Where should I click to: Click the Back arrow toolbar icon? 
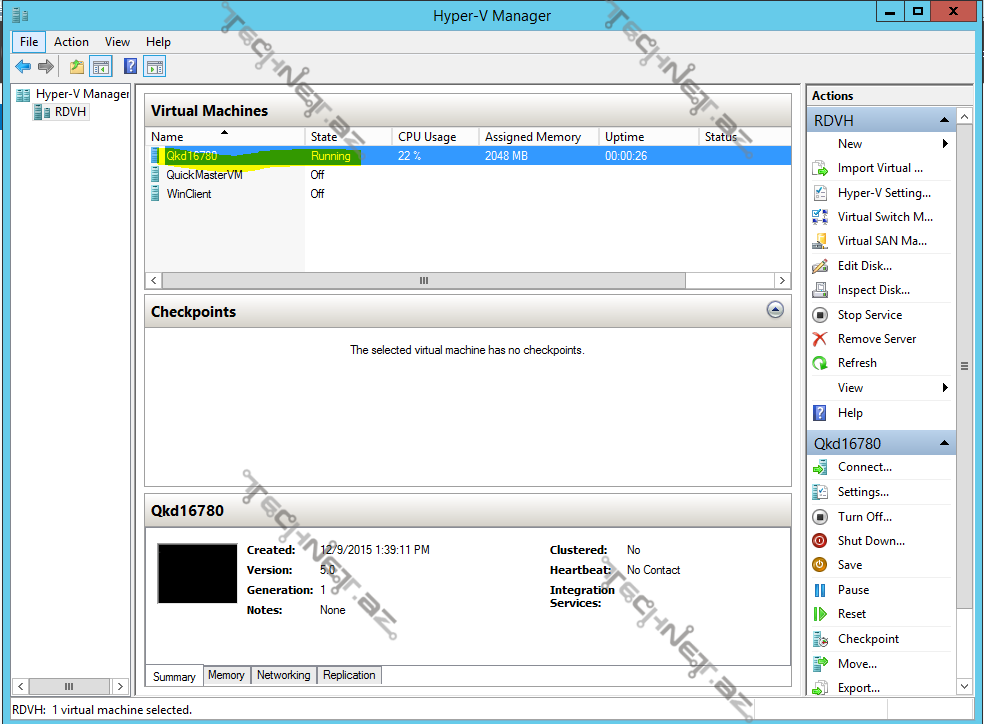[23, 67]
